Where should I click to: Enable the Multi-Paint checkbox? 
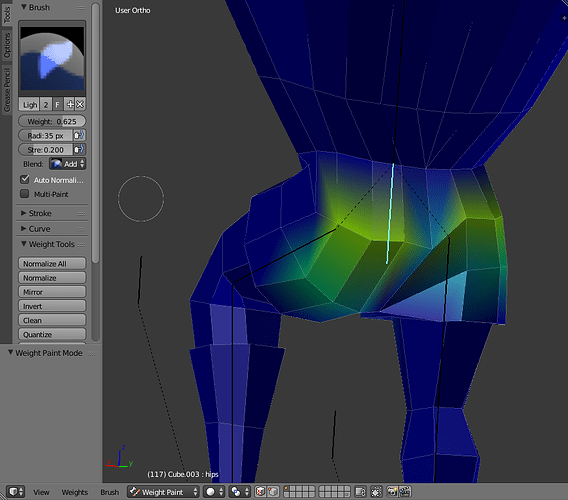25,194
